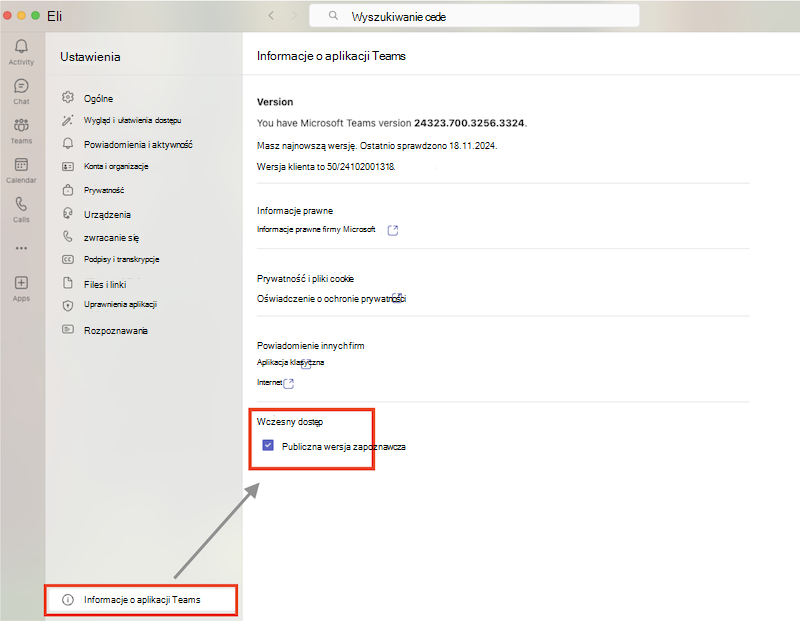
Task: Open Oświadczenie o ochronie prywatności link
Action: tap(331, 298)
